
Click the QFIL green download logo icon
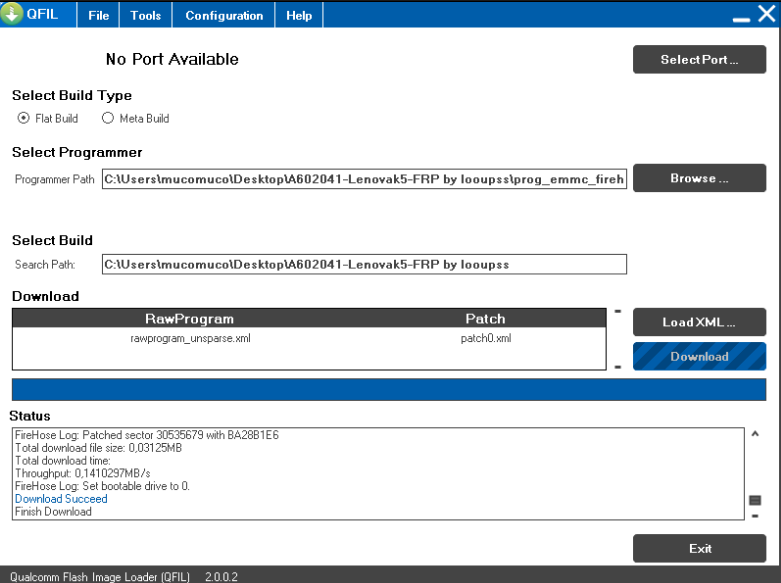[11, 13]
